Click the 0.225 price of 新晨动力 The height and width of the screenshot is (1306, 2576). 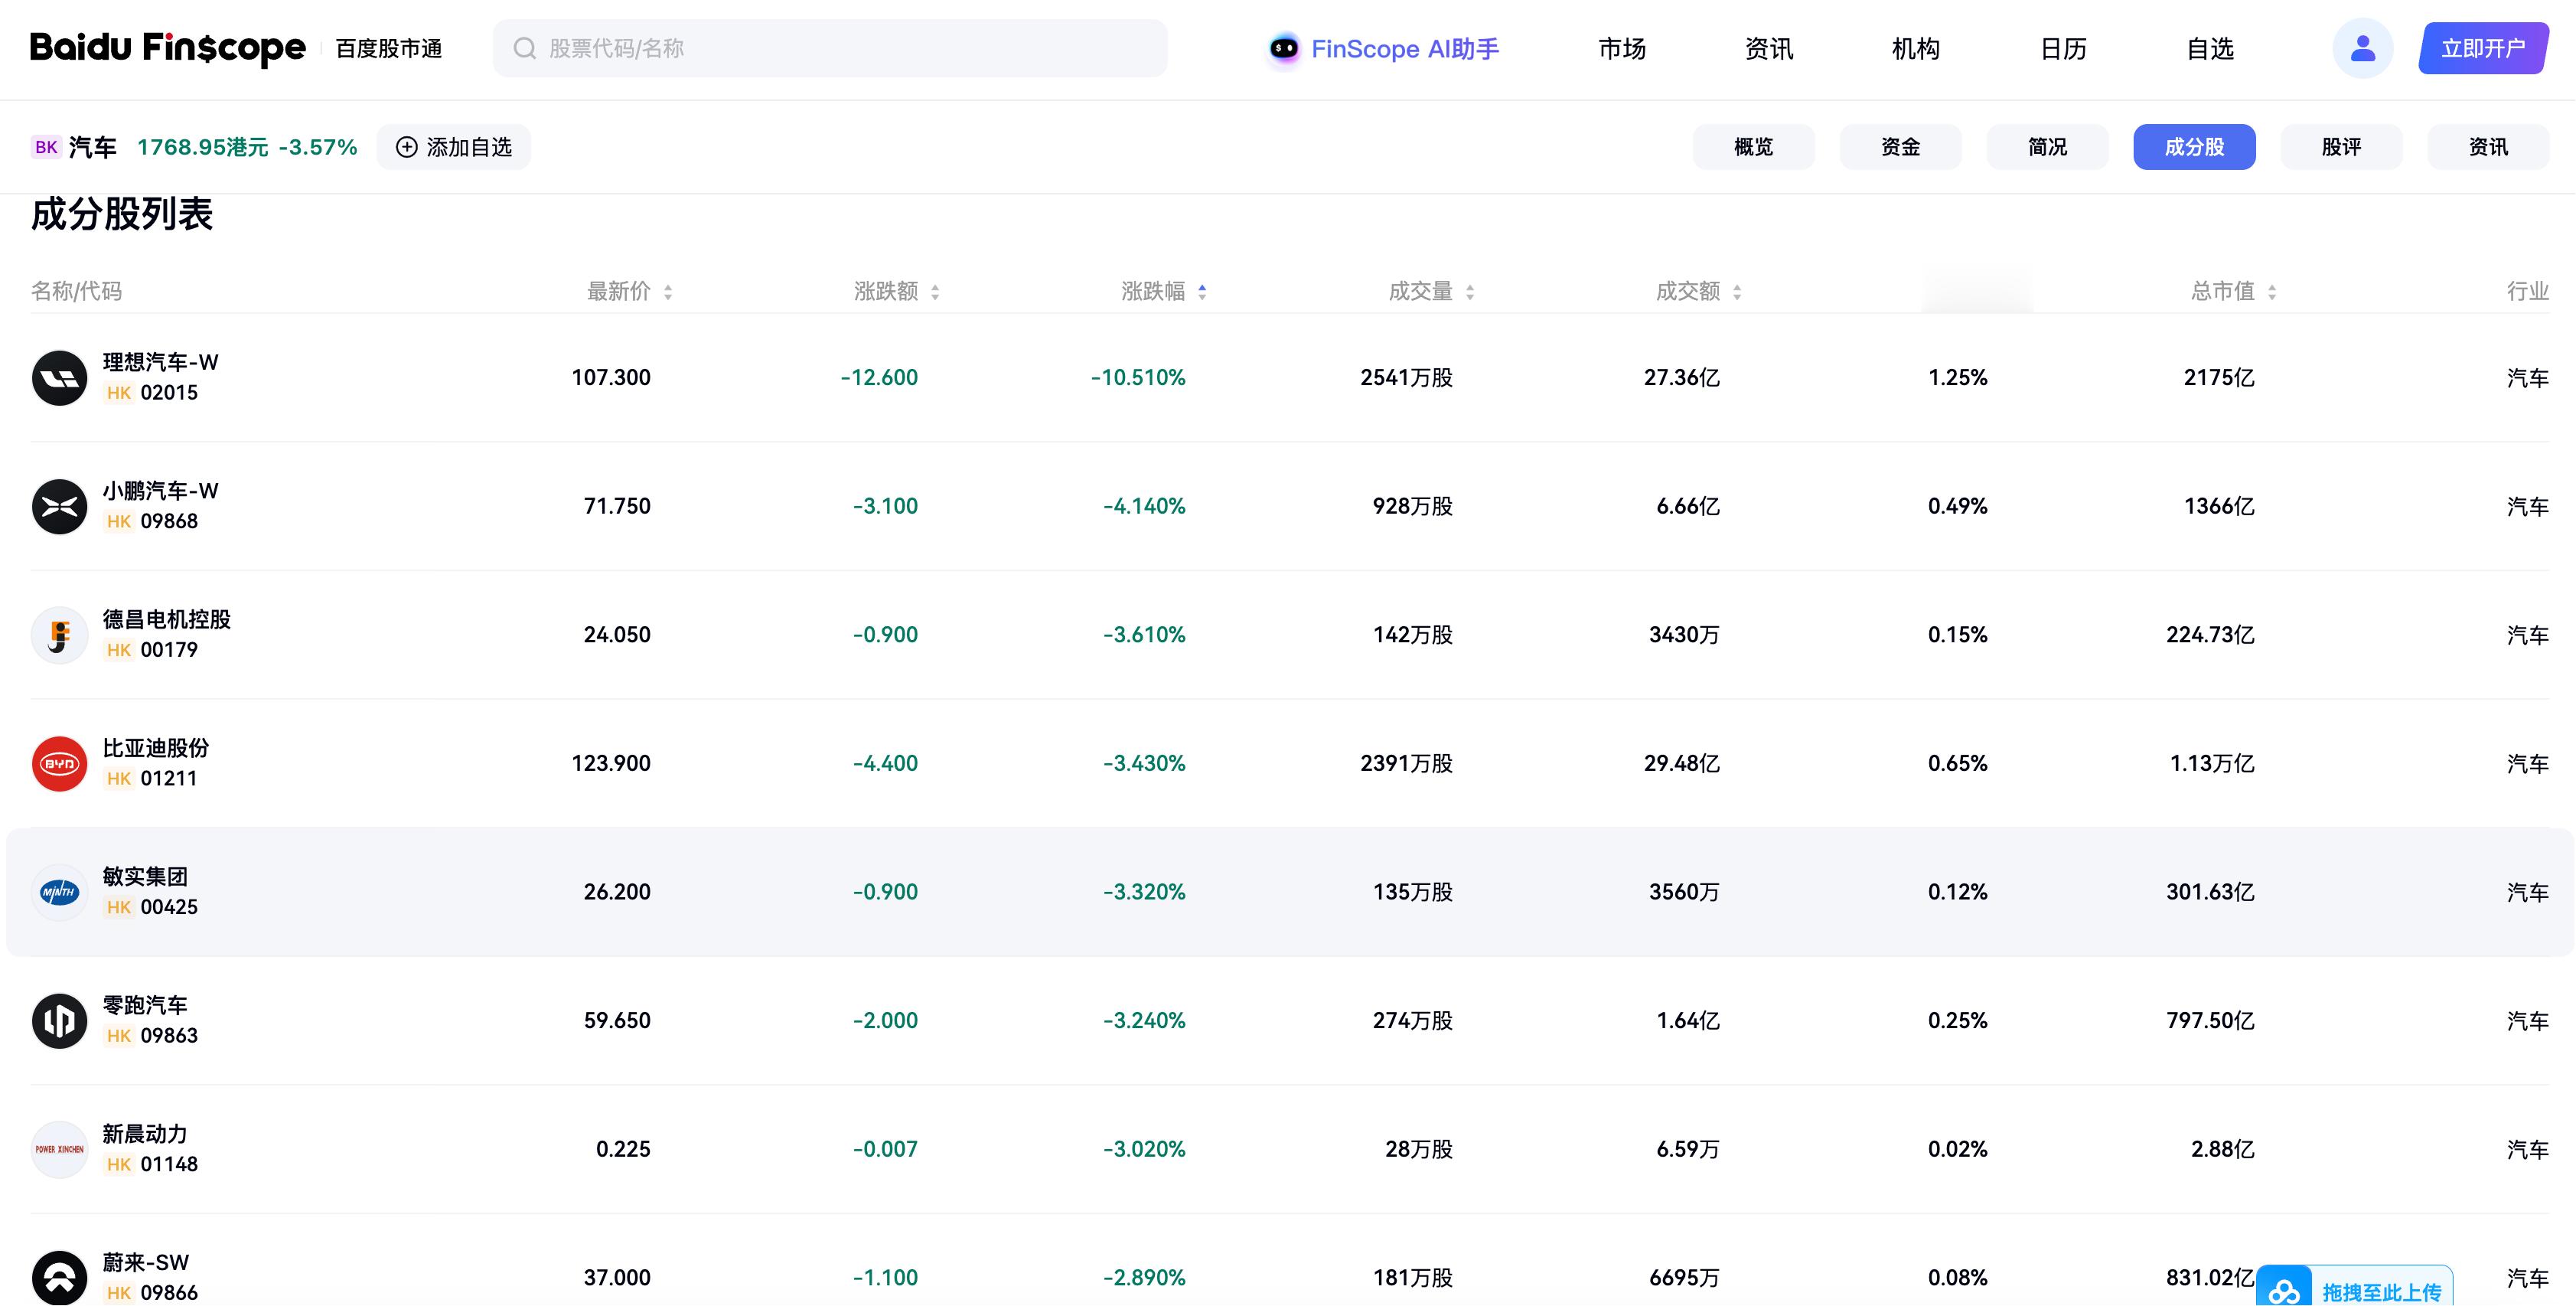coord(623,1149)
